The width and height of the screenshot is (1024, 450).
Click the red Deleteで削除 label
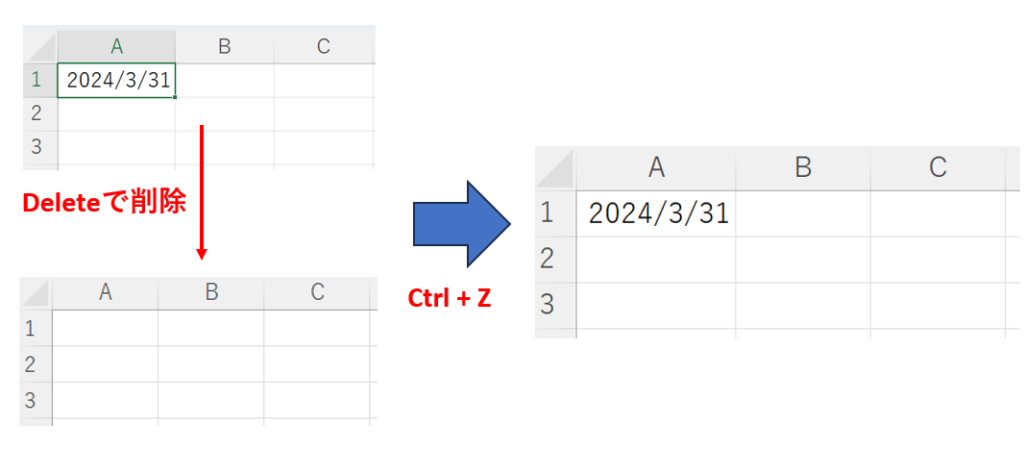pos(104,203)
